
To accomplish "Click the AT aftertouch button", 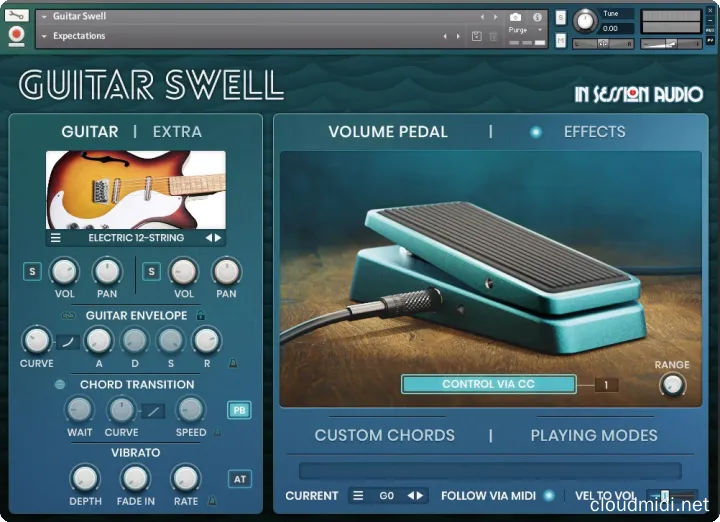I will point(239,479).
